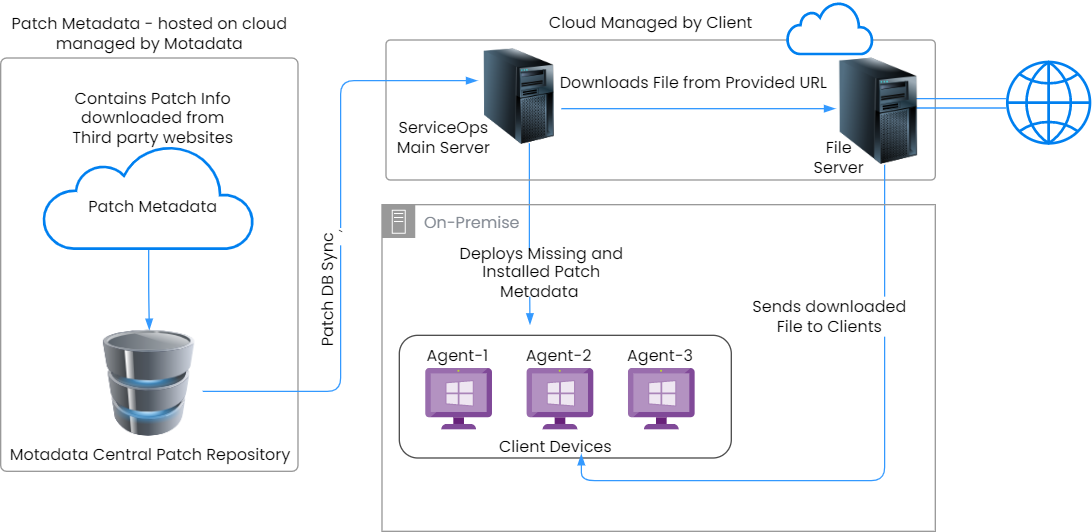1092x532 pixels.
Task: Select 'Contains Patch Info downloaded from Third party websites' text
Action: pos(153,118)
